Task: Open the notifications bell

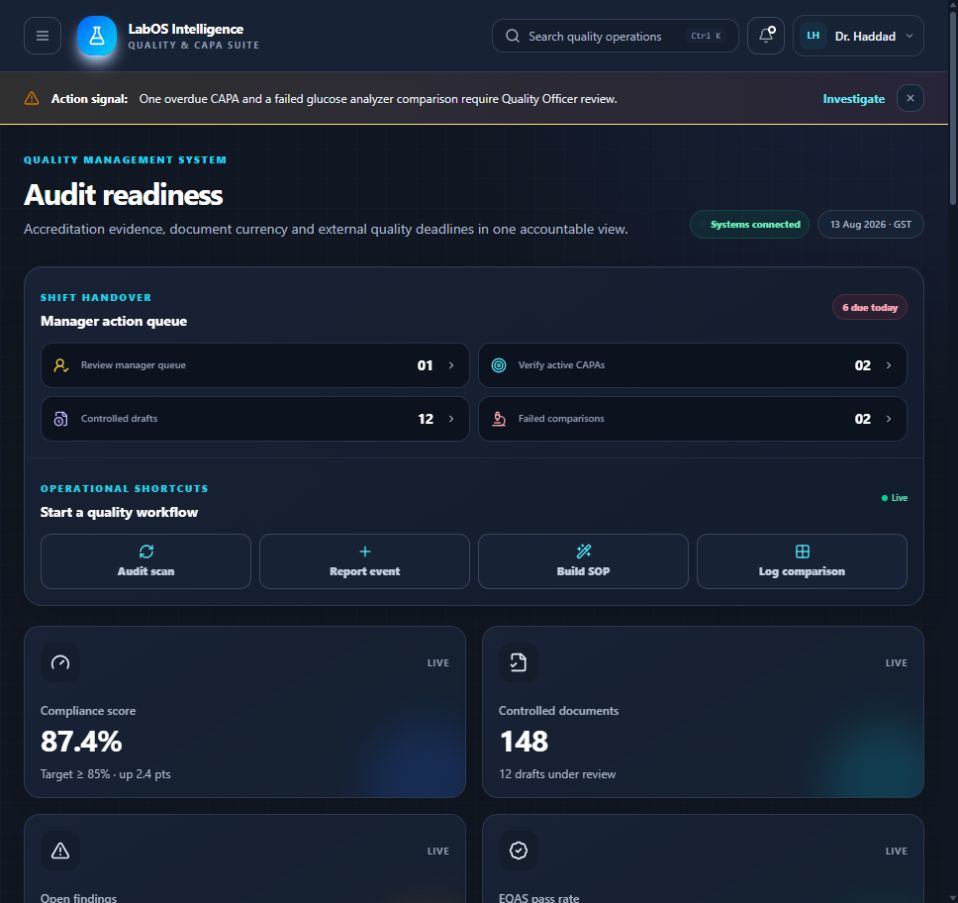Action: click(766, 35)
